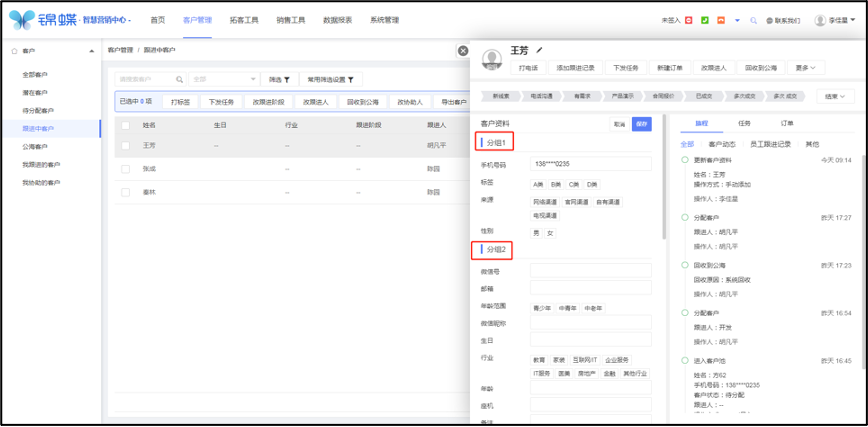Open the 客户管理 top menu

tap(197, 20)
